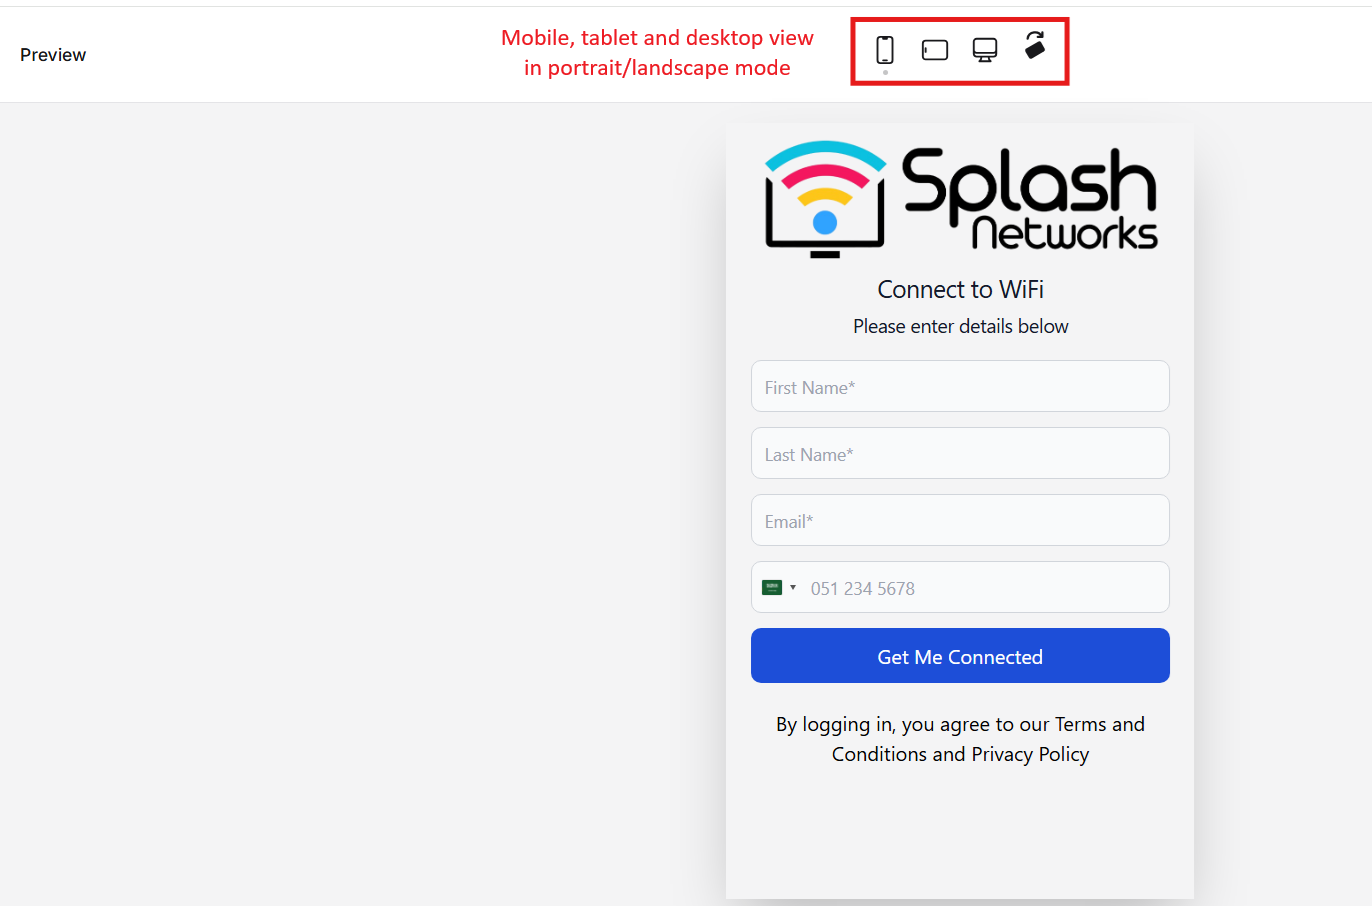The image size is (1372, 906).
Task: Click red 'Mobile, tablet and desktop view' note
Action: tap(657, 38)
